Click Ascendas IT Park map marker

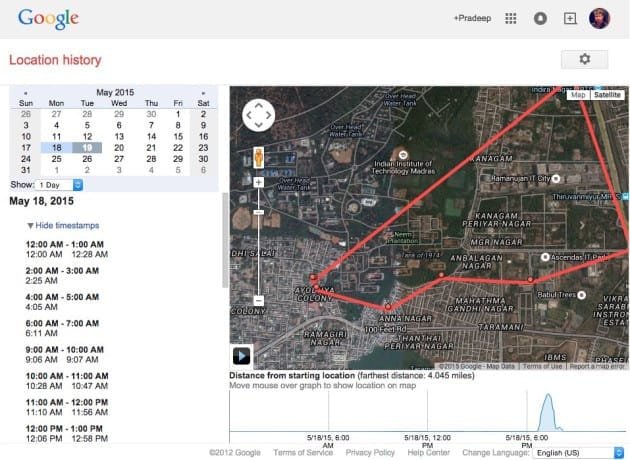point(545,257)
